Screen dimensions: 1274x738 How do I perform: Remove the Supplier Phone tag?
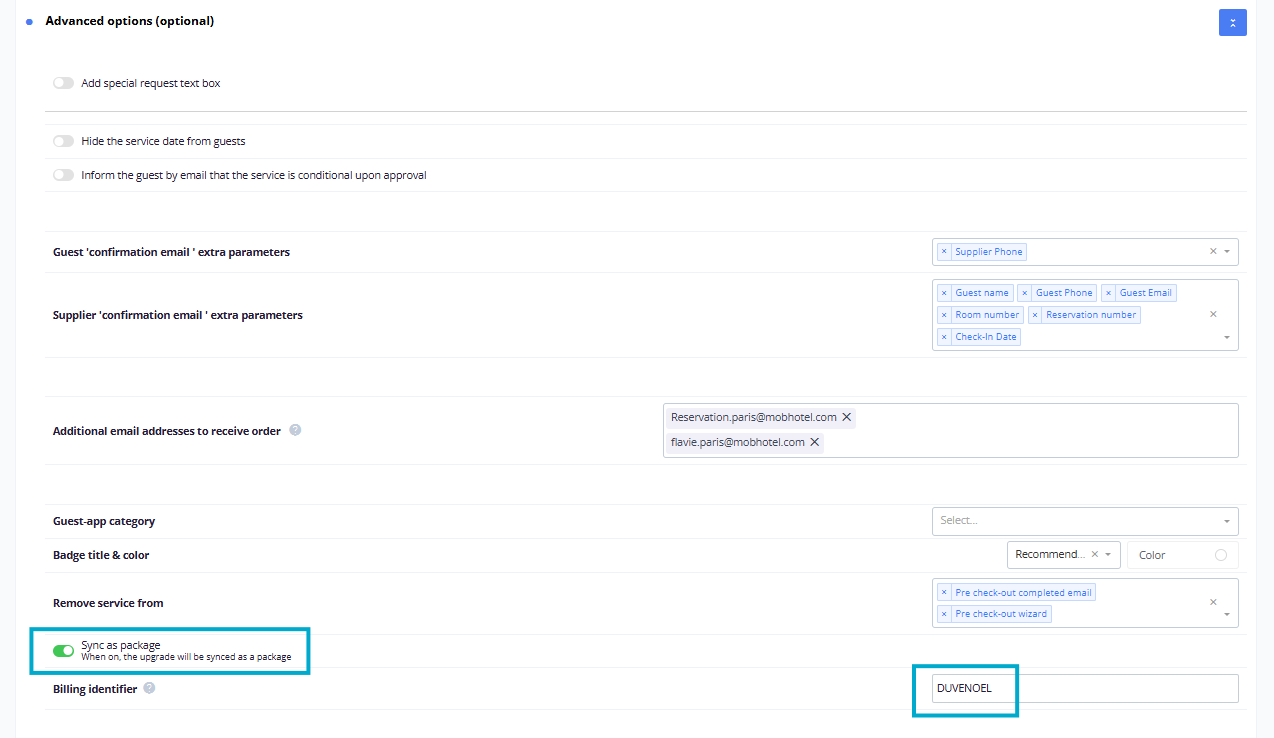tap(944, 252)
